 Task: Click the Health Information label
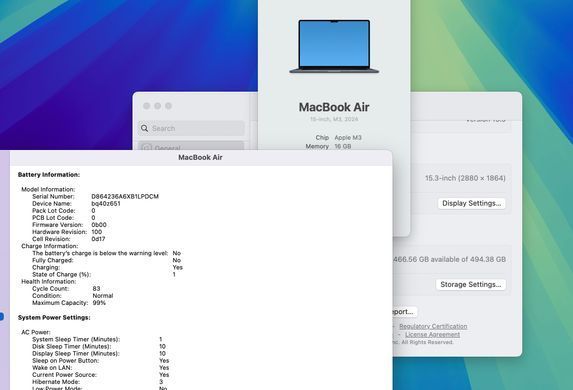click(49, 281)
